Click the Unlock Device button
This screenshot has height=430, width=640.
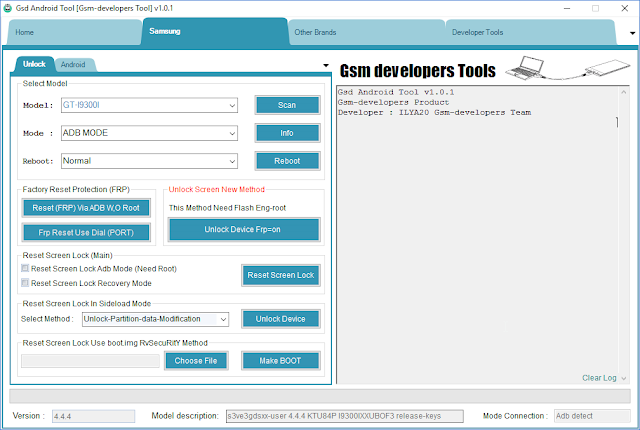pos(281,319)
